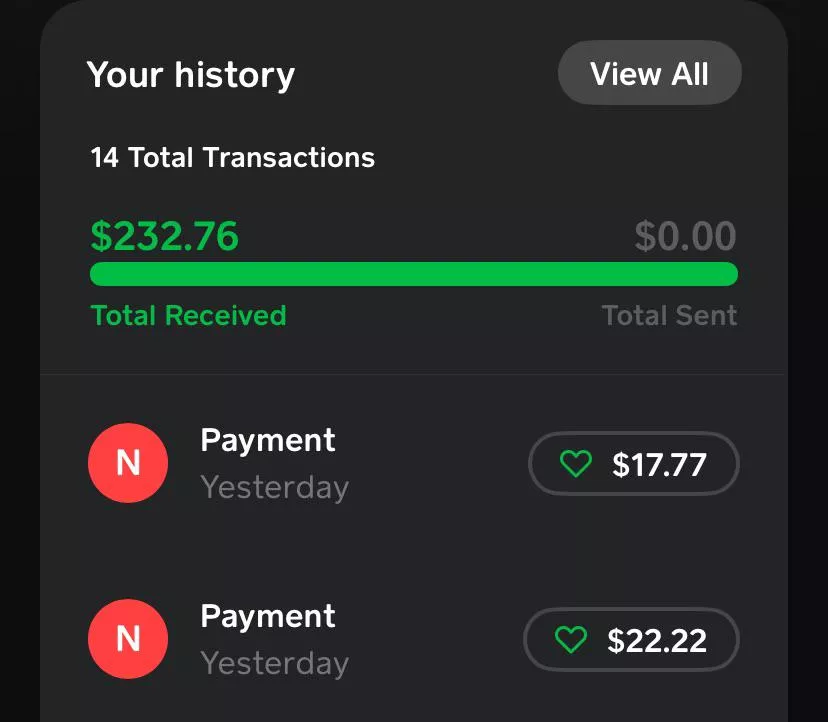Open the Payment title of the $22.22 transaction
828x722 pixels.
(x=268, y=616)
